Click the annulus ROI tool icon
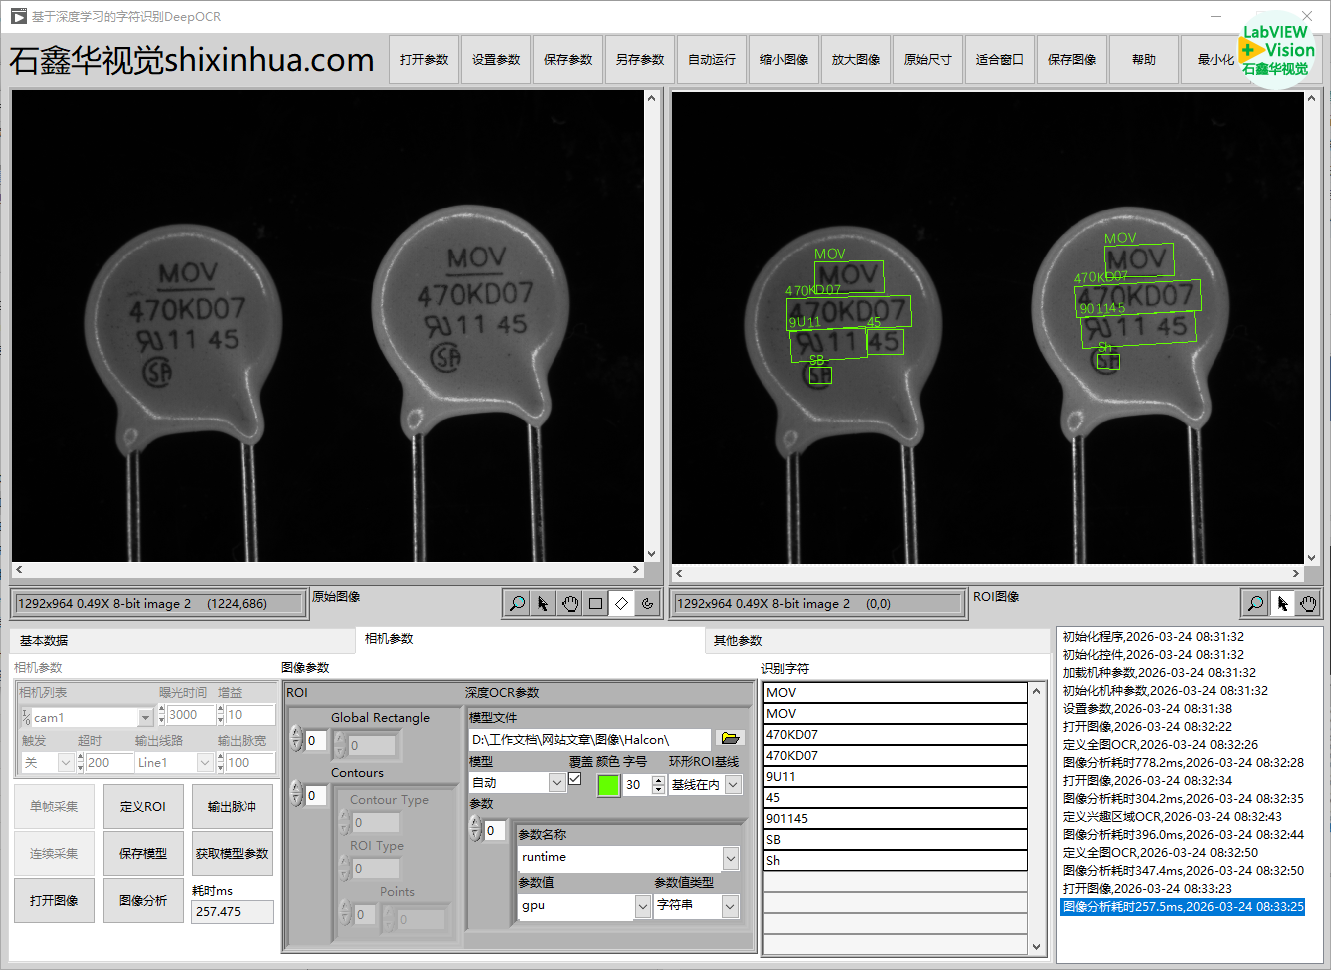 [x=647, y=604]
